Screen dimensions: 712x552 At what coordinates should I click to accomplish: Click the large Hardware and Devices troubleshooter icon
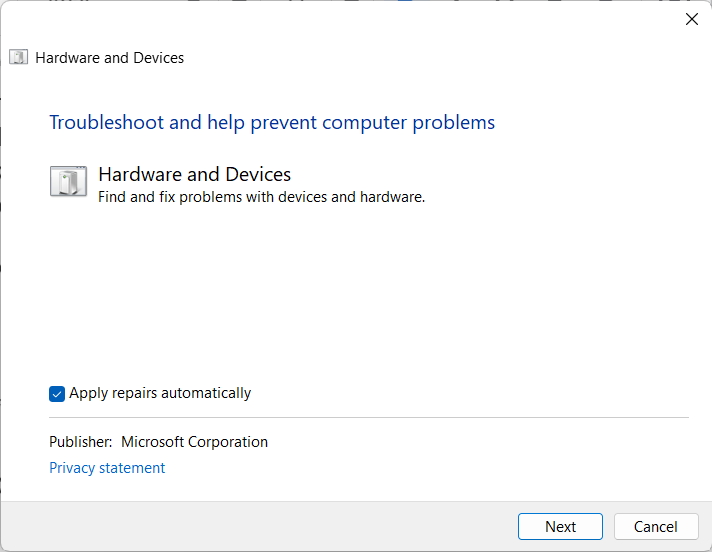68,182
